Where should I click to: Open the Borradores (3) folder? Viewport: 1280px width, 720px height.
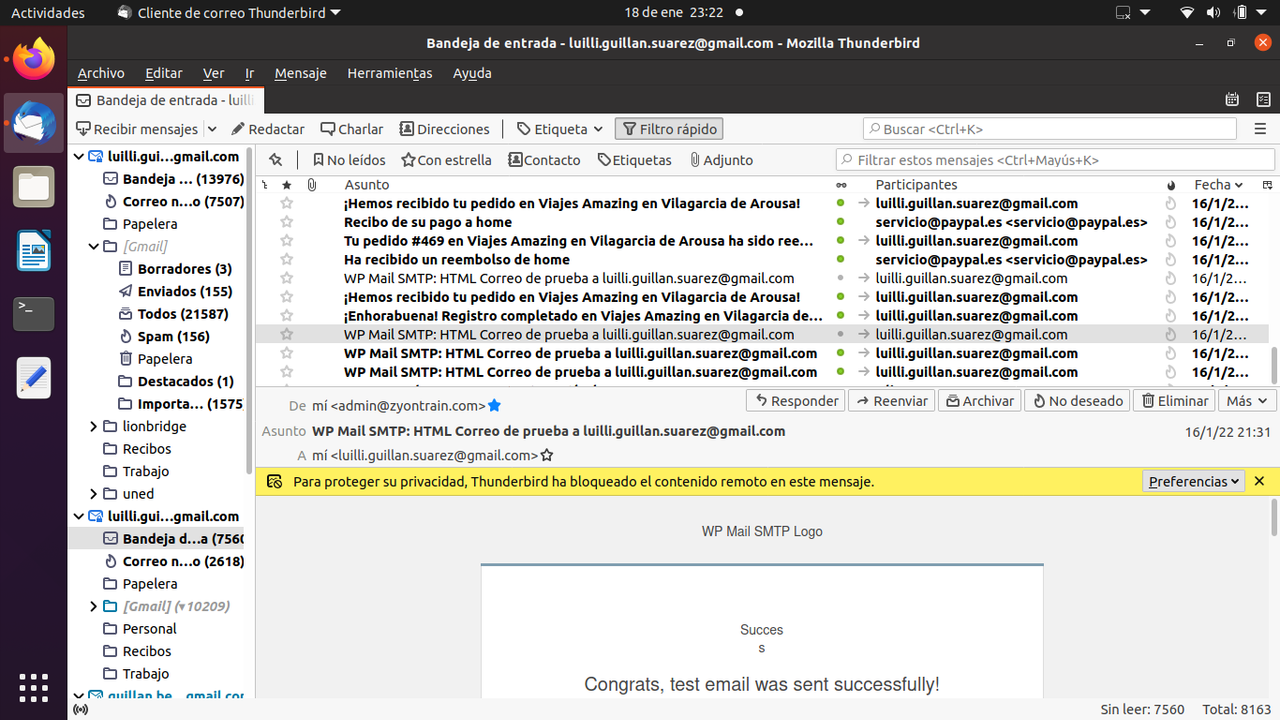click(185, 269)
